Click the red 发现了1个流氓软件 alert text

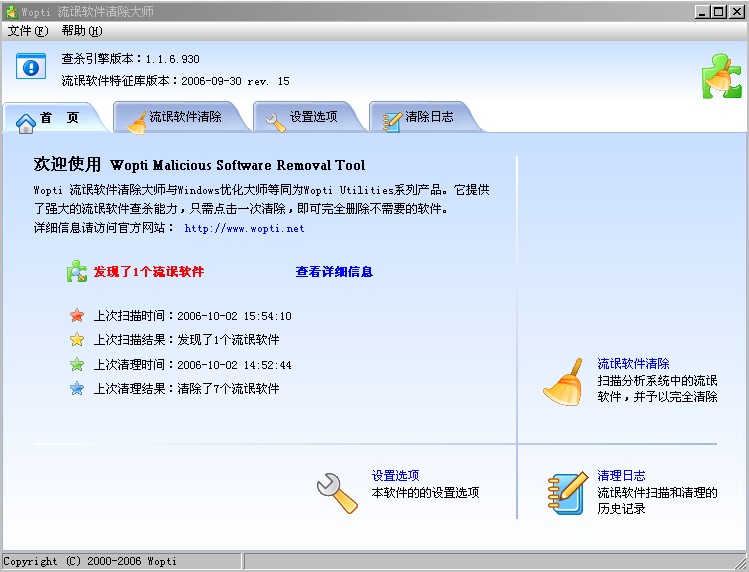[x=149, y=271]
